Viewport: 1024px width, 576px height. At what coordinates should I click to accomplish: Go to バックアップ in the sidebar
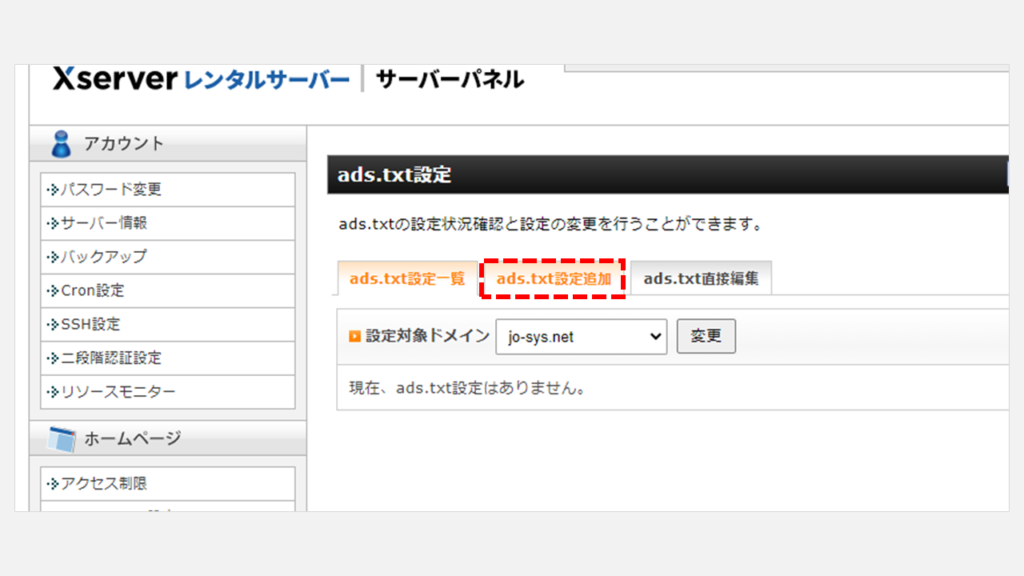(168, 257)
